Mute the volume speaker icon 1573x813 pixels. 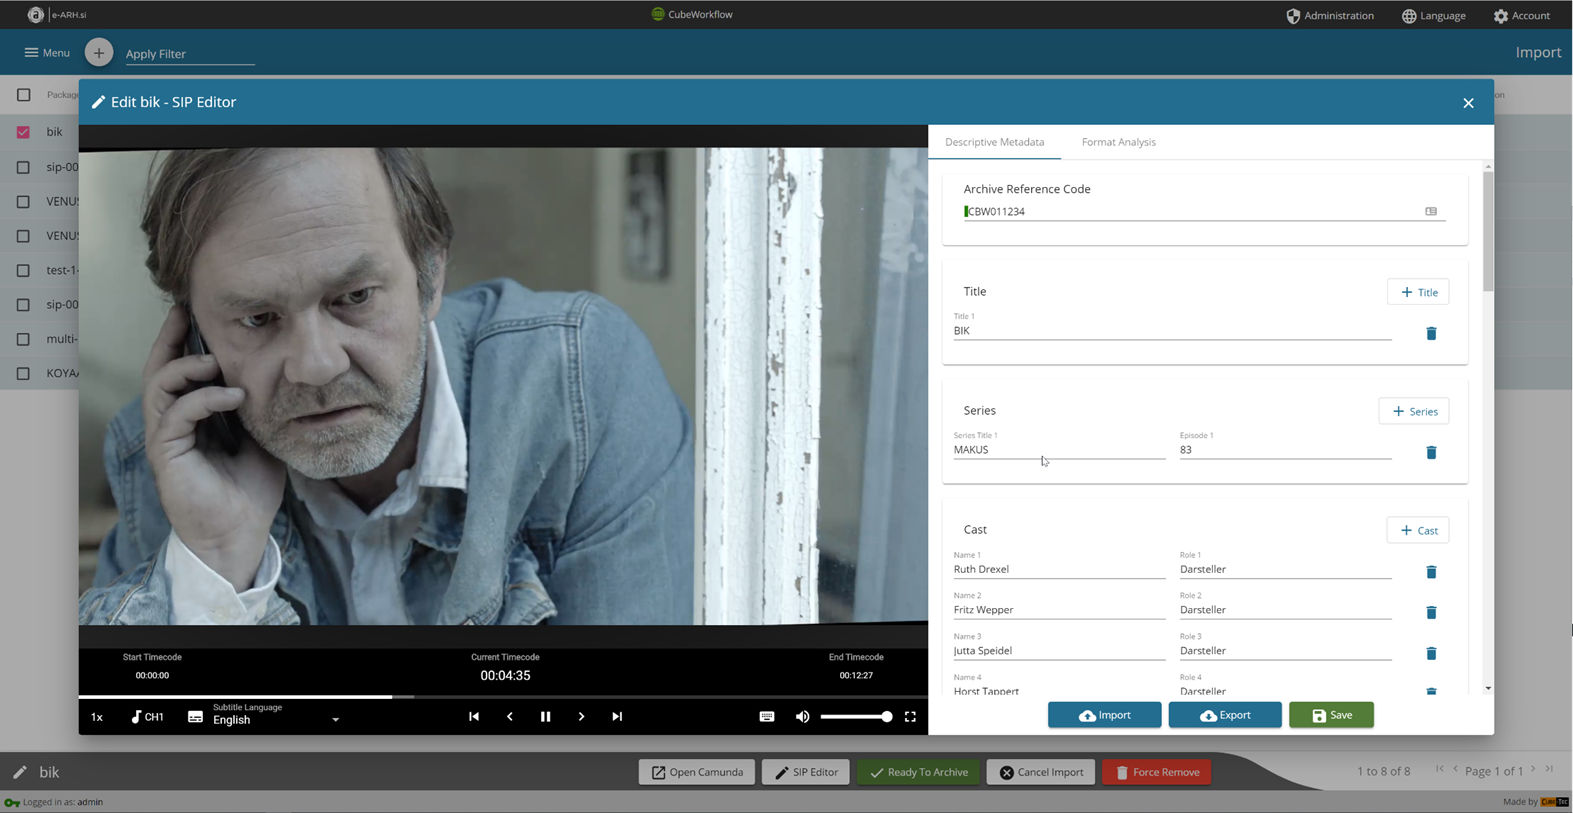point(802,716)
